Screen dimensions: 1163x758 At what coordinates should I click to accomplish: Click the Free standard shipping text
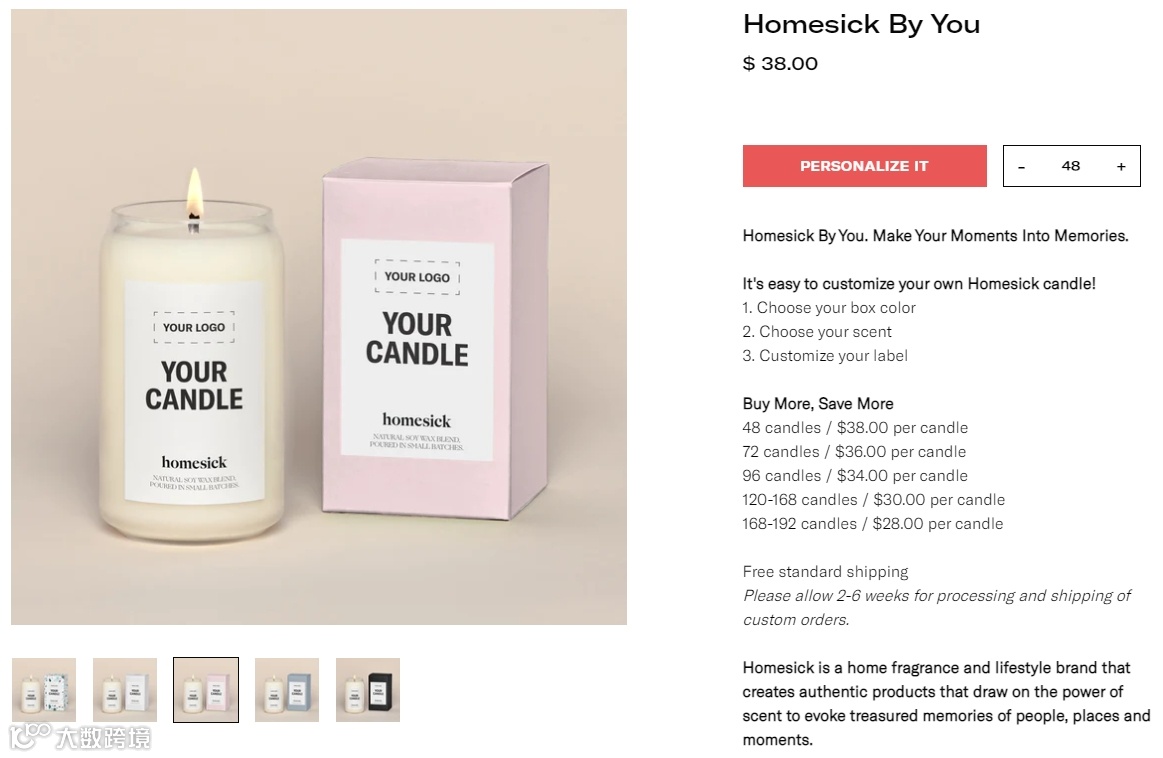[826, 572]
